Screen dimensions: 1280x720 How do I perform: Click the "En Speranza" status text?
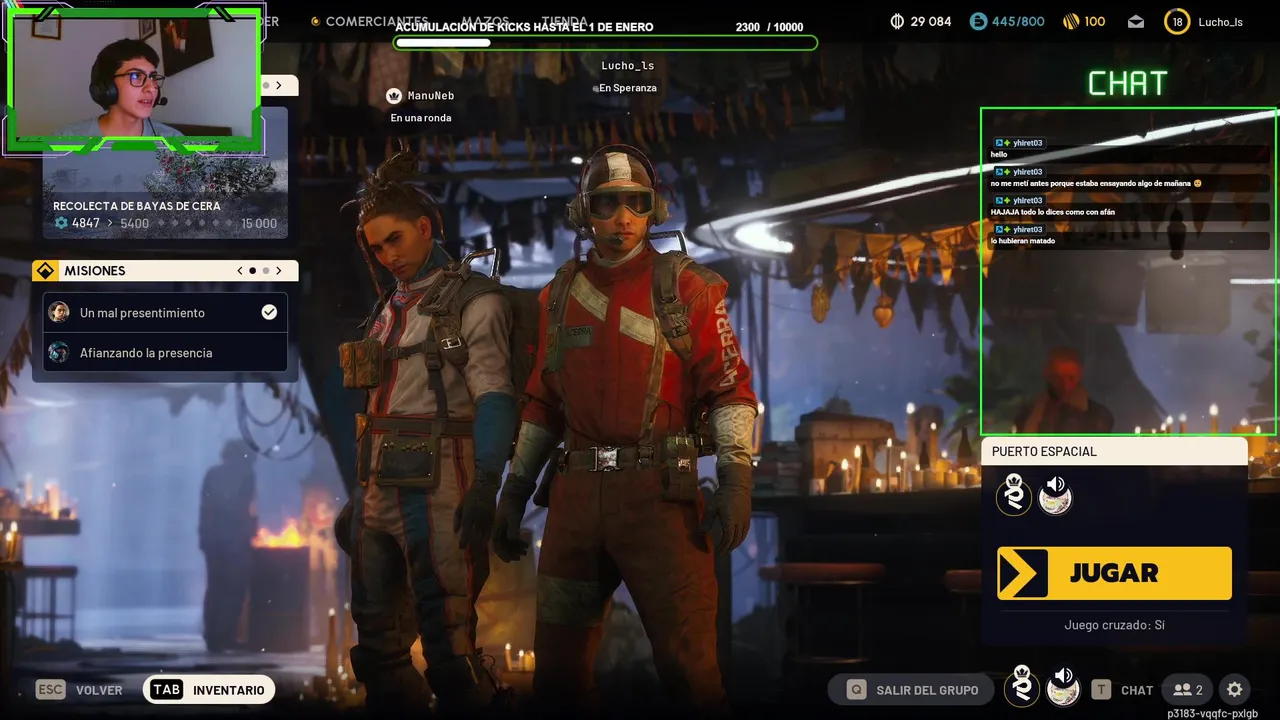tap(628, 88)
